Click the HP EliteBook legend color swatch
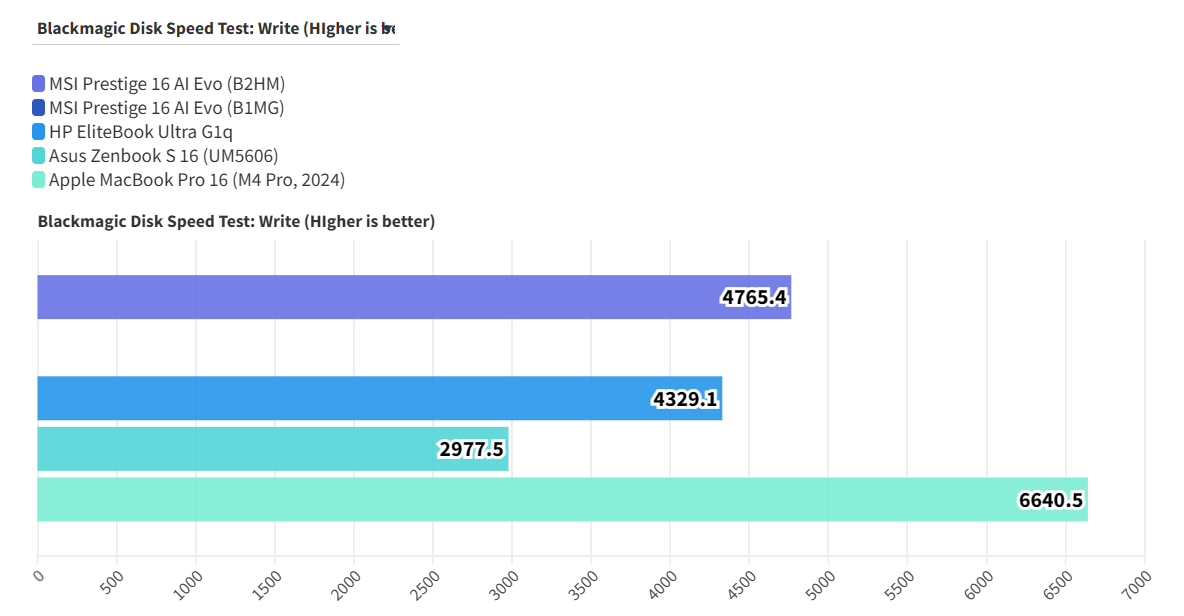 [x=39, y=132]
